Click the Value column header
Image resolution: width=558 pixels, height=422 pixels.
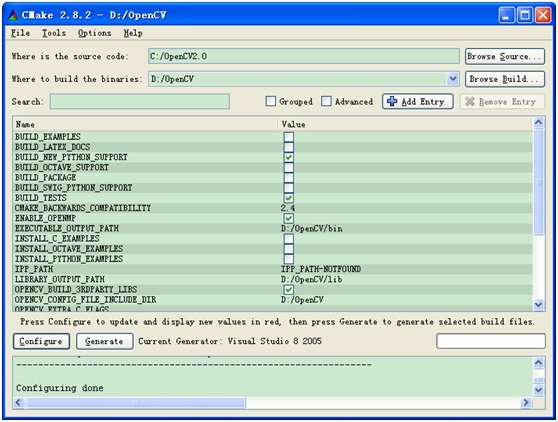(405, 125)
